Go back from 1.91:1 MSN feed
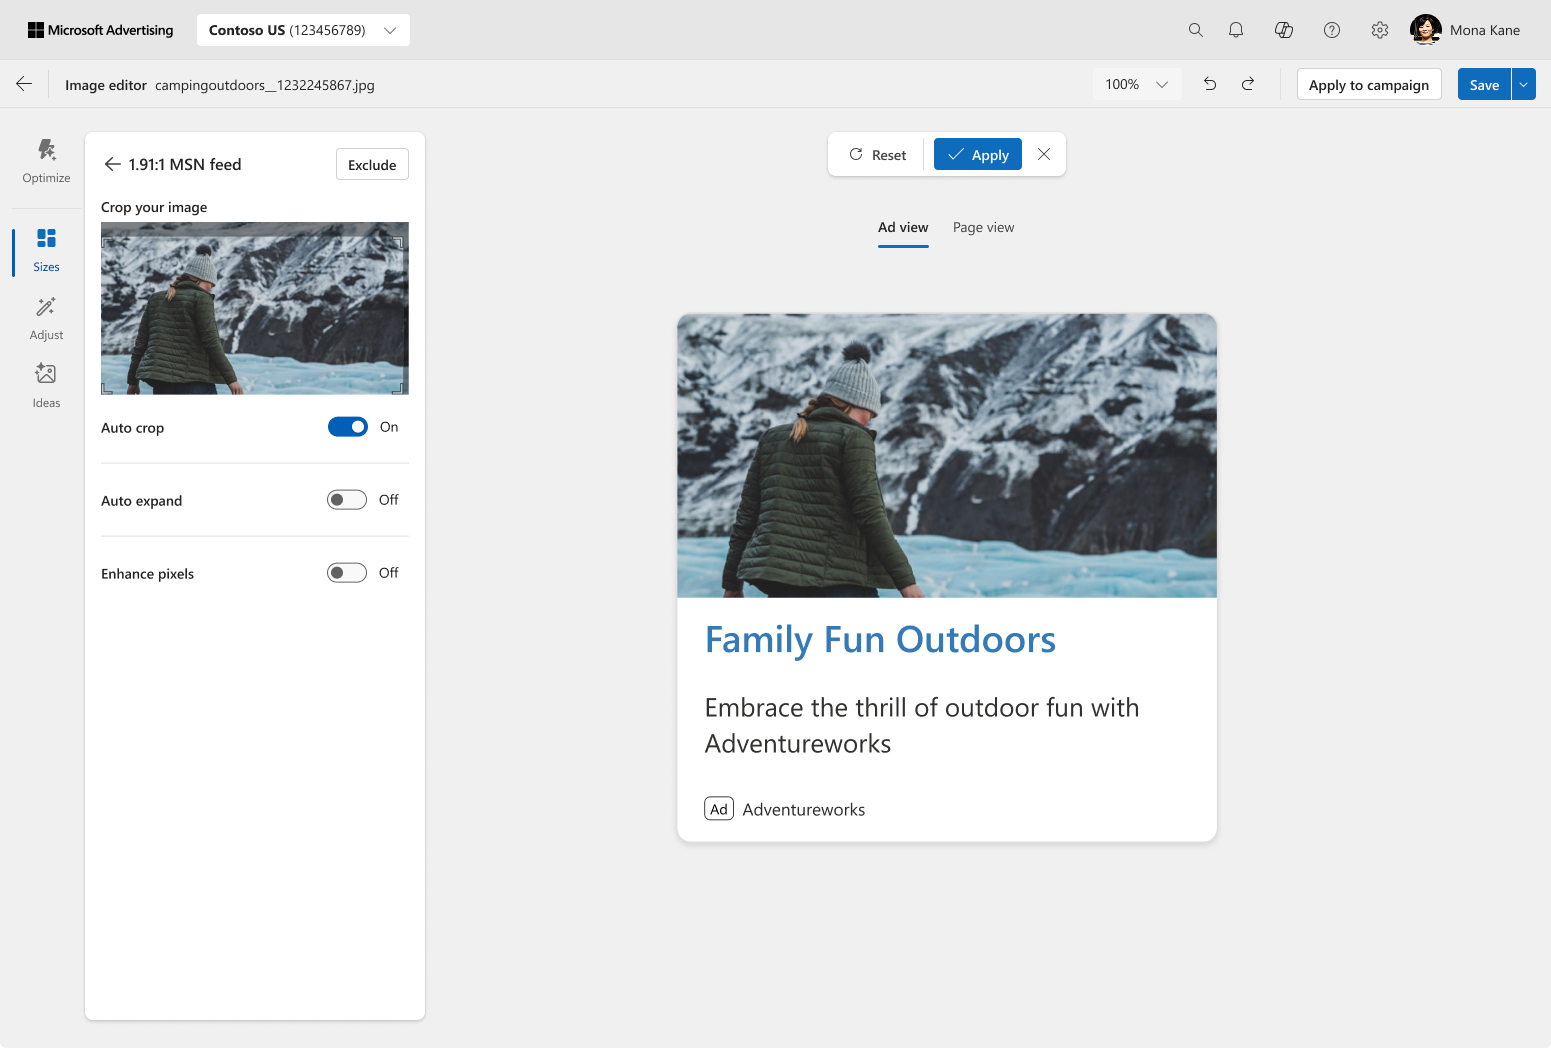This screenshot has width=1551, height=1048. (112, 164)
